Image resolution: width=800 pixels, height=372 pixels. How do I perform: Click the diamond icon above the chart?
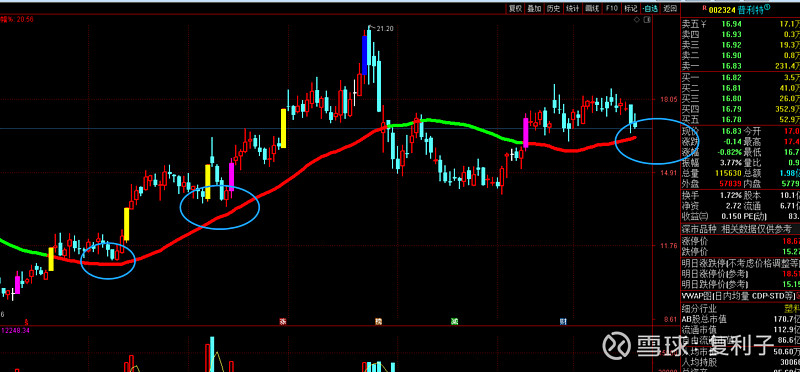click(x=637, y=20)
